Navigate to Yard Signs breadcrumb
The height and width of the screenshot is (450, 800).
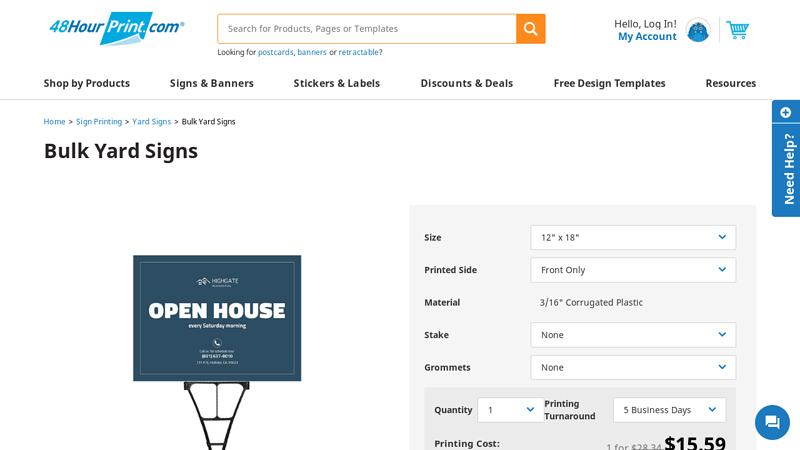point(151,122)
